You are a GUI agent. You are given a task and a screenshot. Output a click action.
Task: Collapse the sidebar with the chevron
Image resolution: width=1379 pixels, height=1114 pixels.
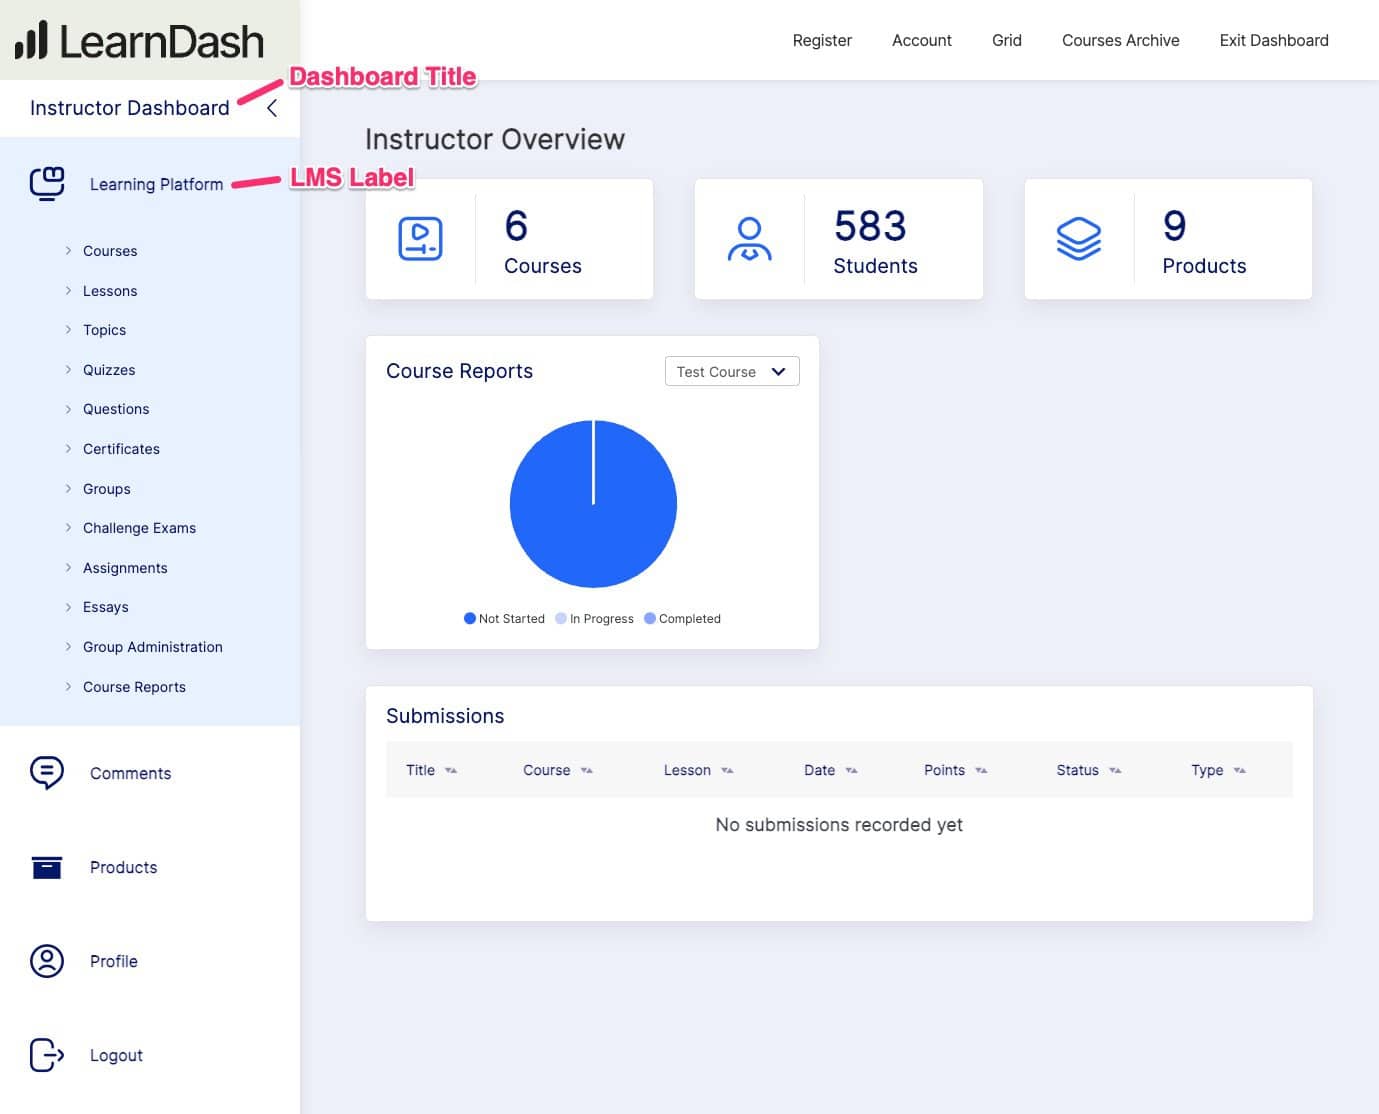(271, 107)
